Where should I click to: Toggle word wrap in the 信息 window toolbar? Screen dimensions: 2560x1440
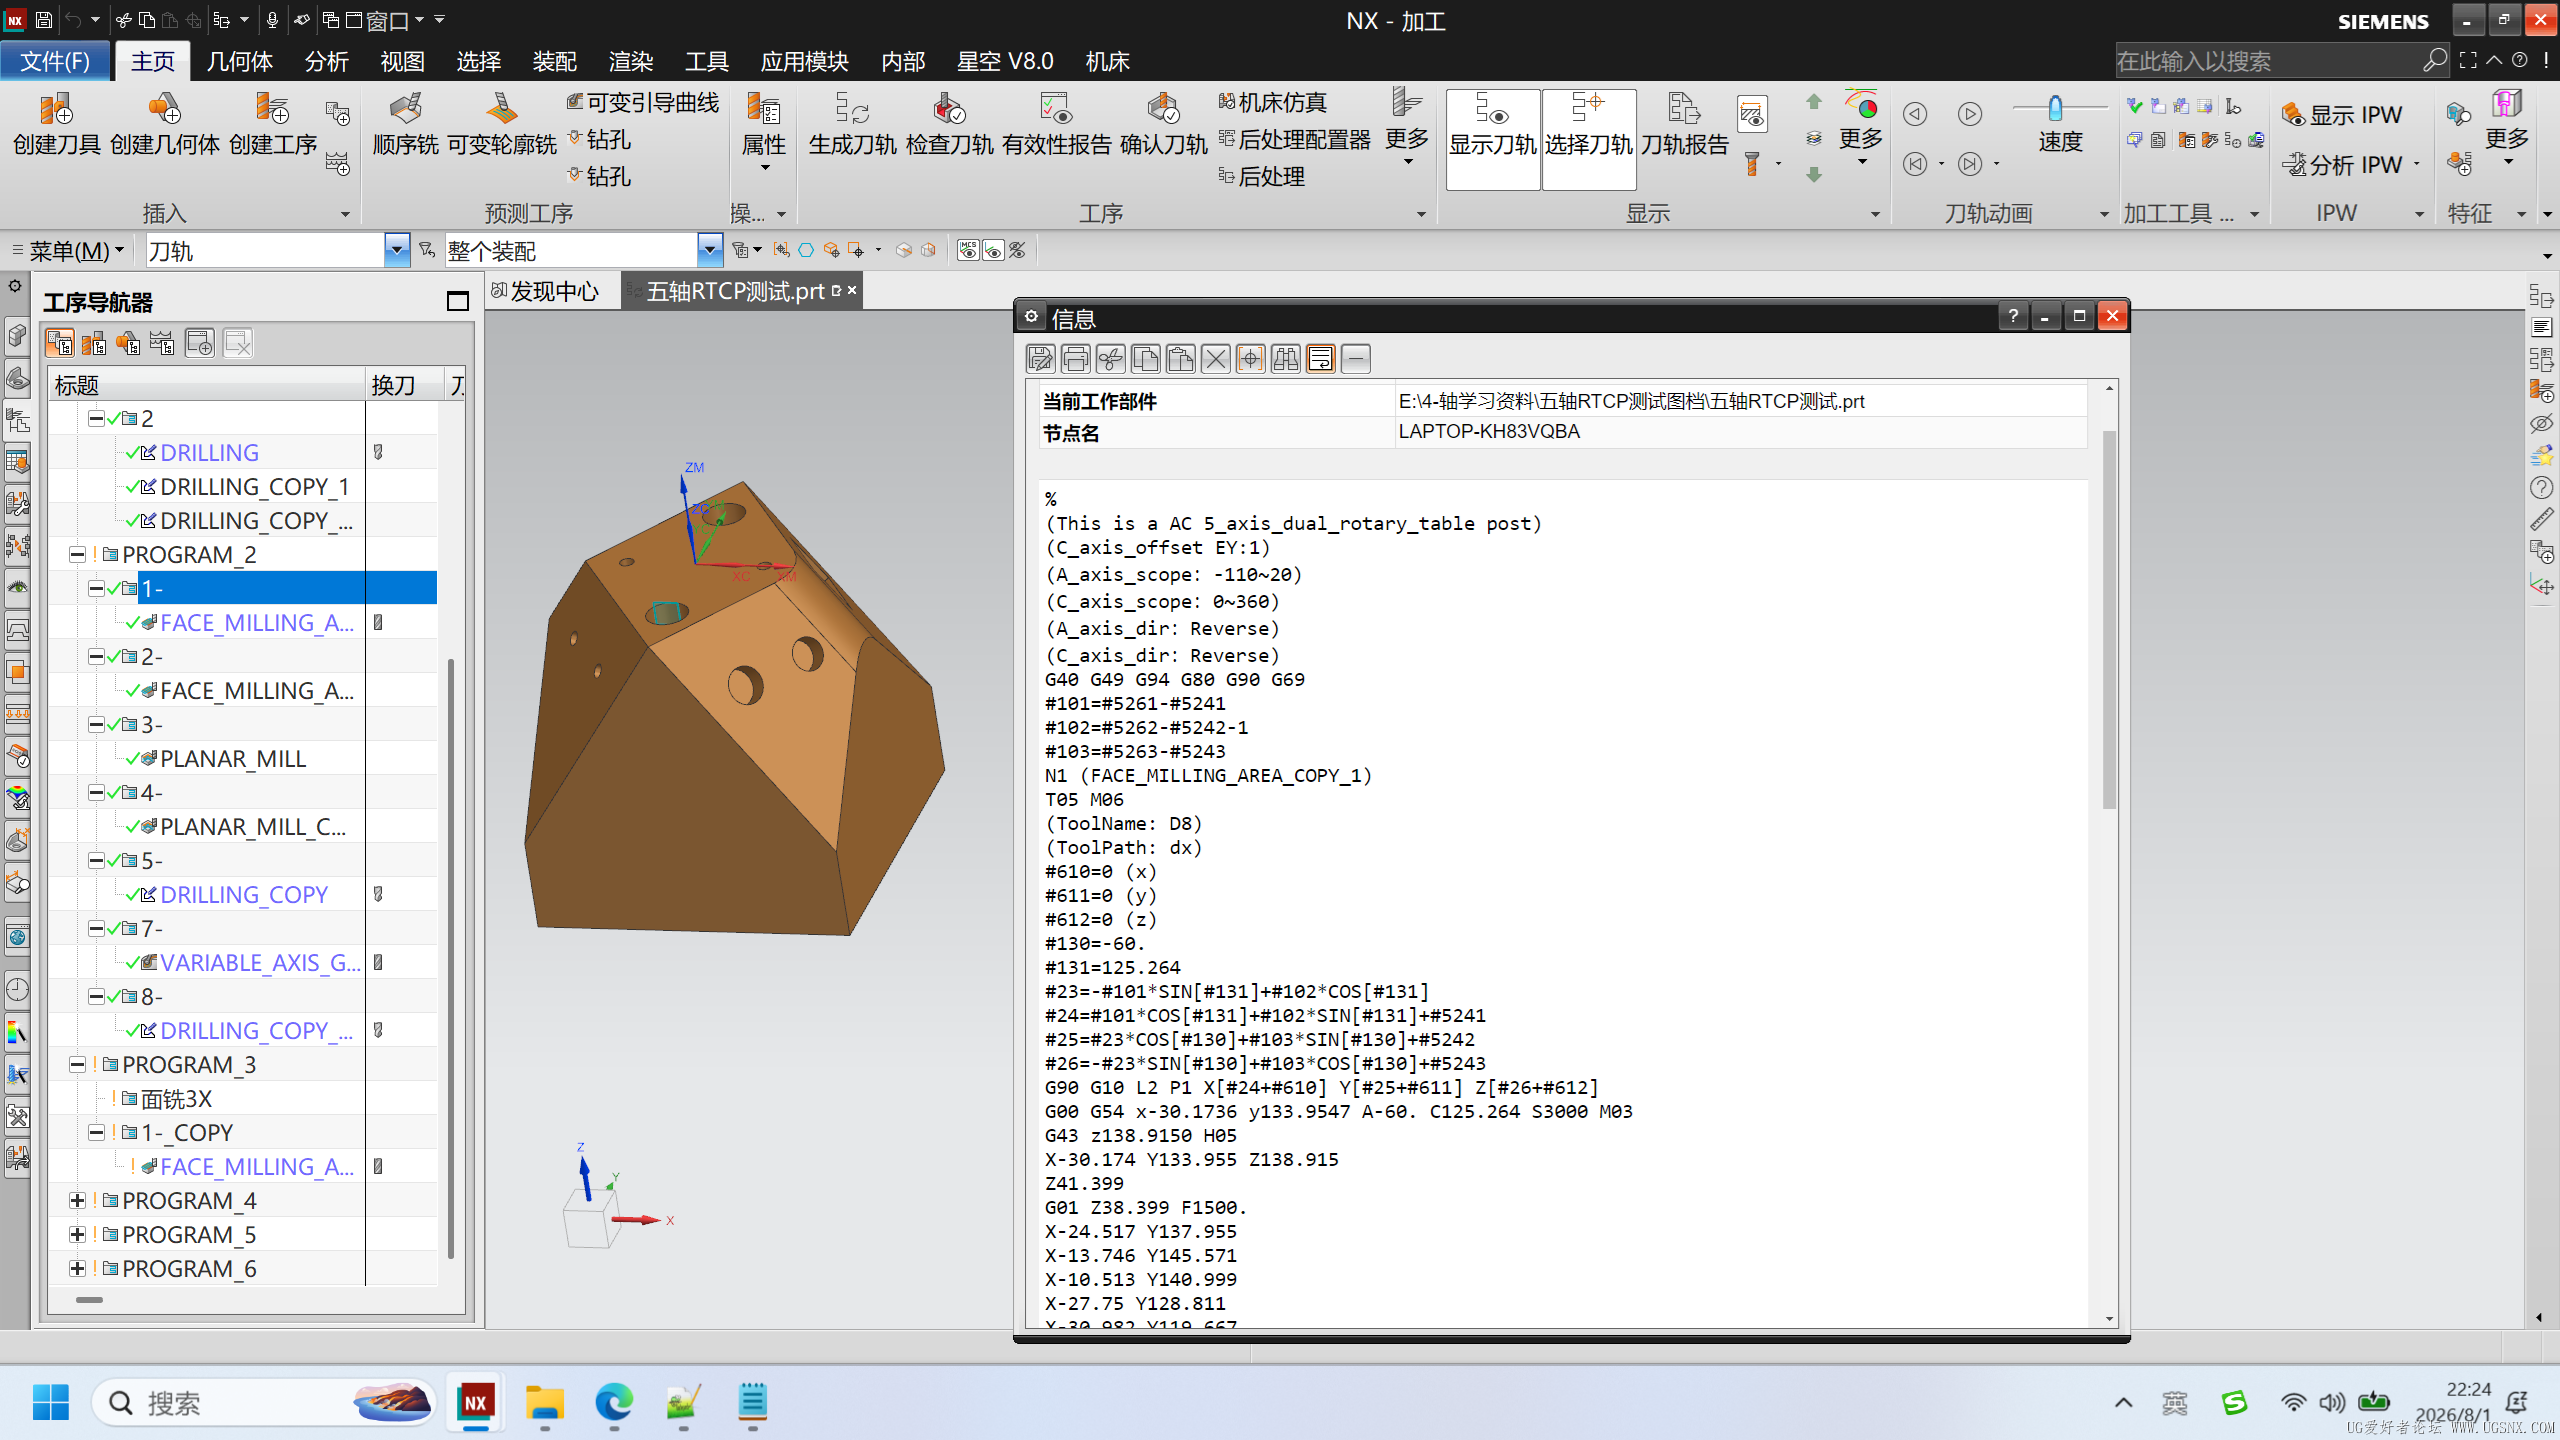pos(1320,358)
